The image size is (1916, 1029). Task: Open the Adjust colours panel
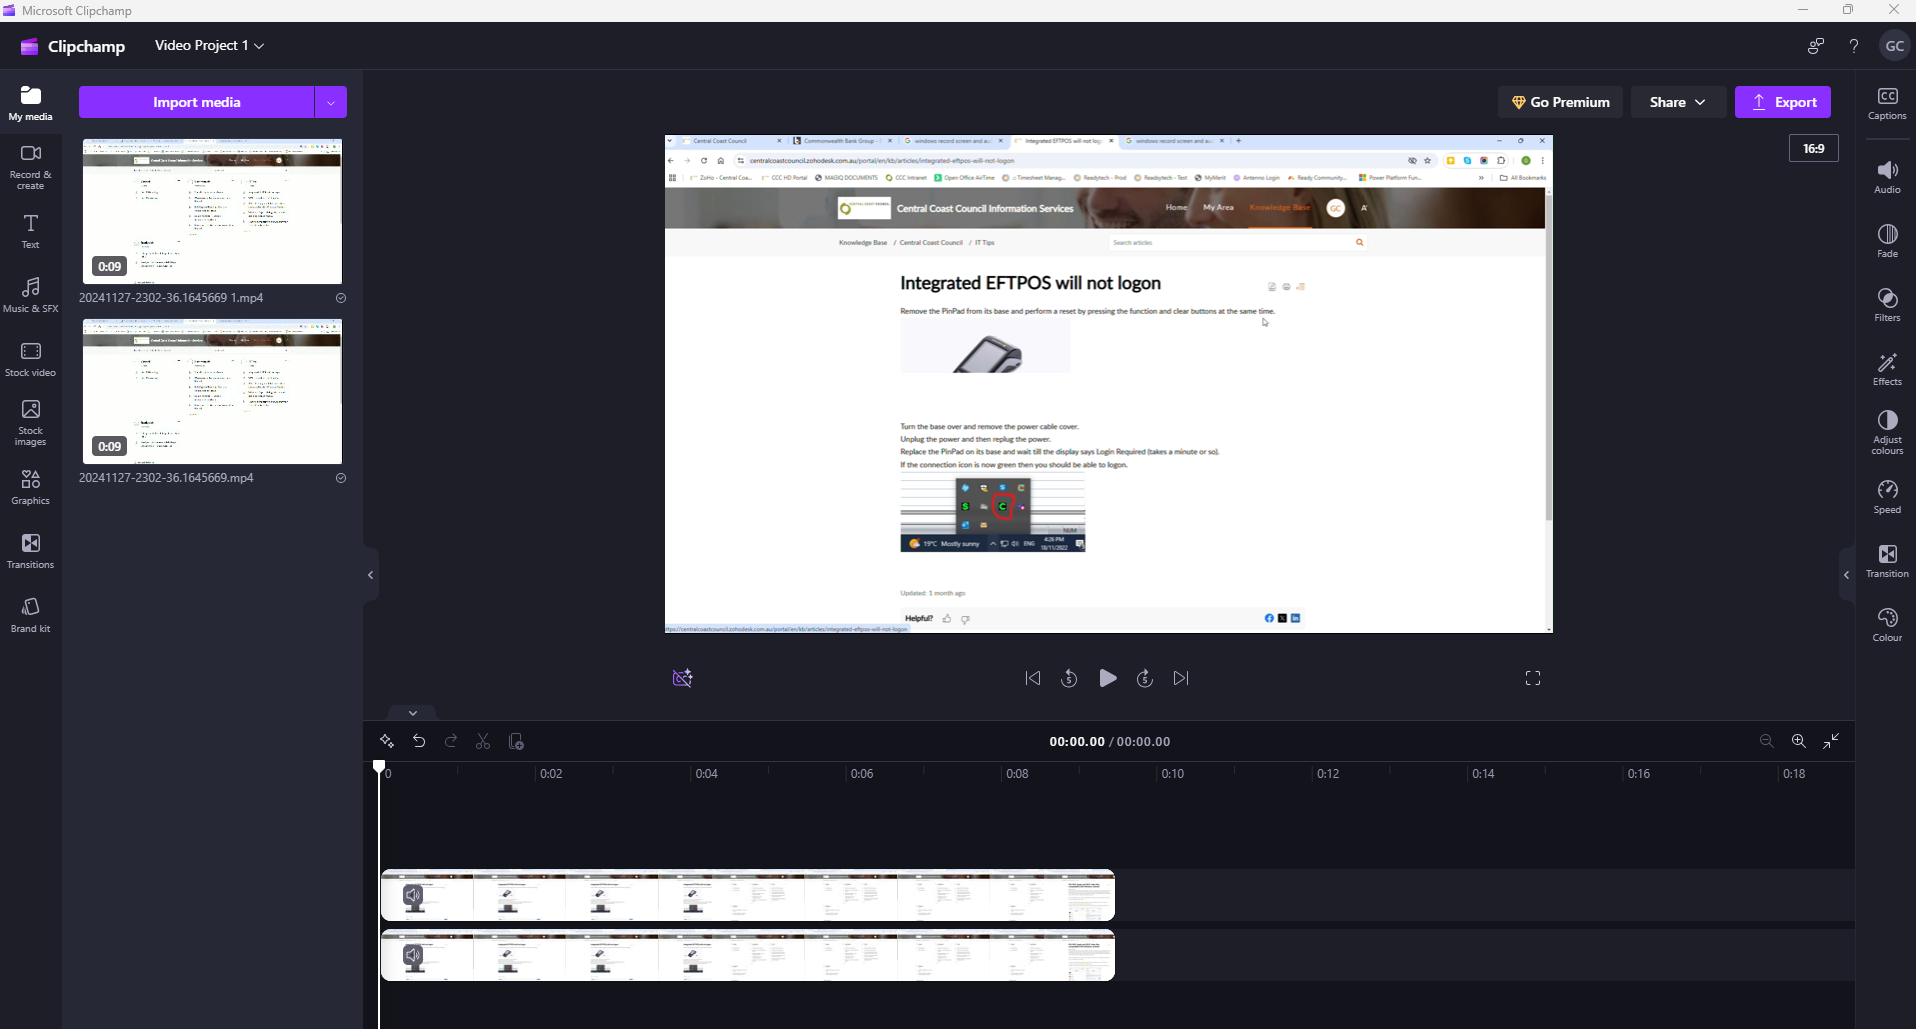1887,432
